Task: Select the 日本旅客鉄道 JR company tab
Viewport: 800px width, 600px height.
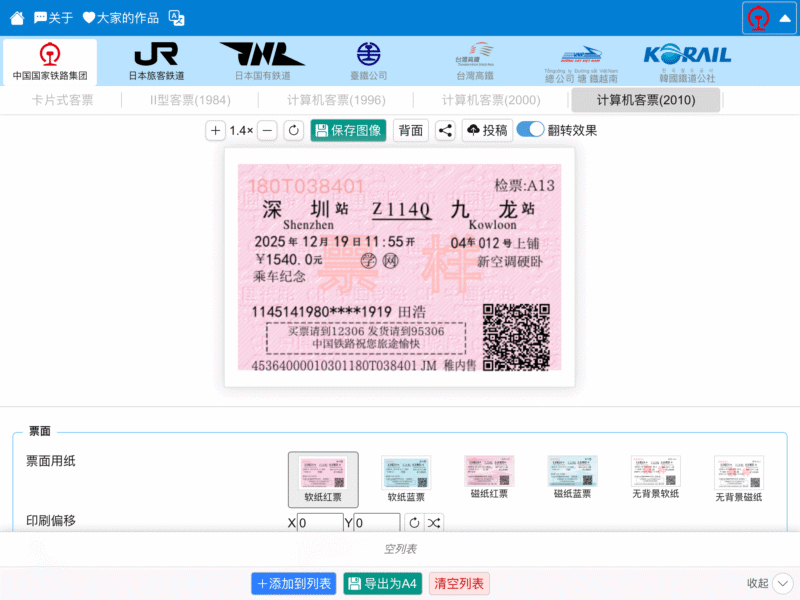Action: coord(156,61)
